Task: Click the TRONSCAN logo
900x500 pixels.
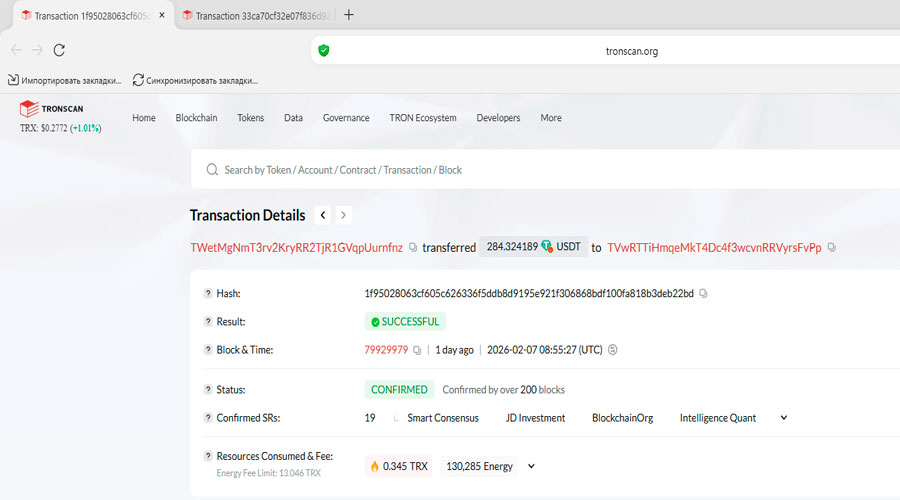Action: [51, 108]
